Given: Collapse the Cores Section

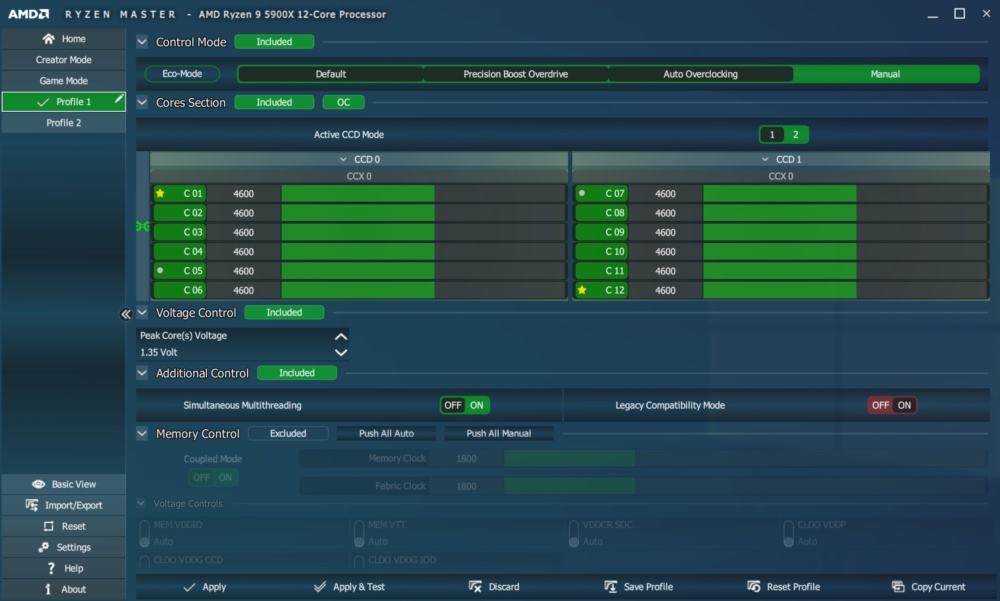Looking at the screenshot, I should 142,102.
